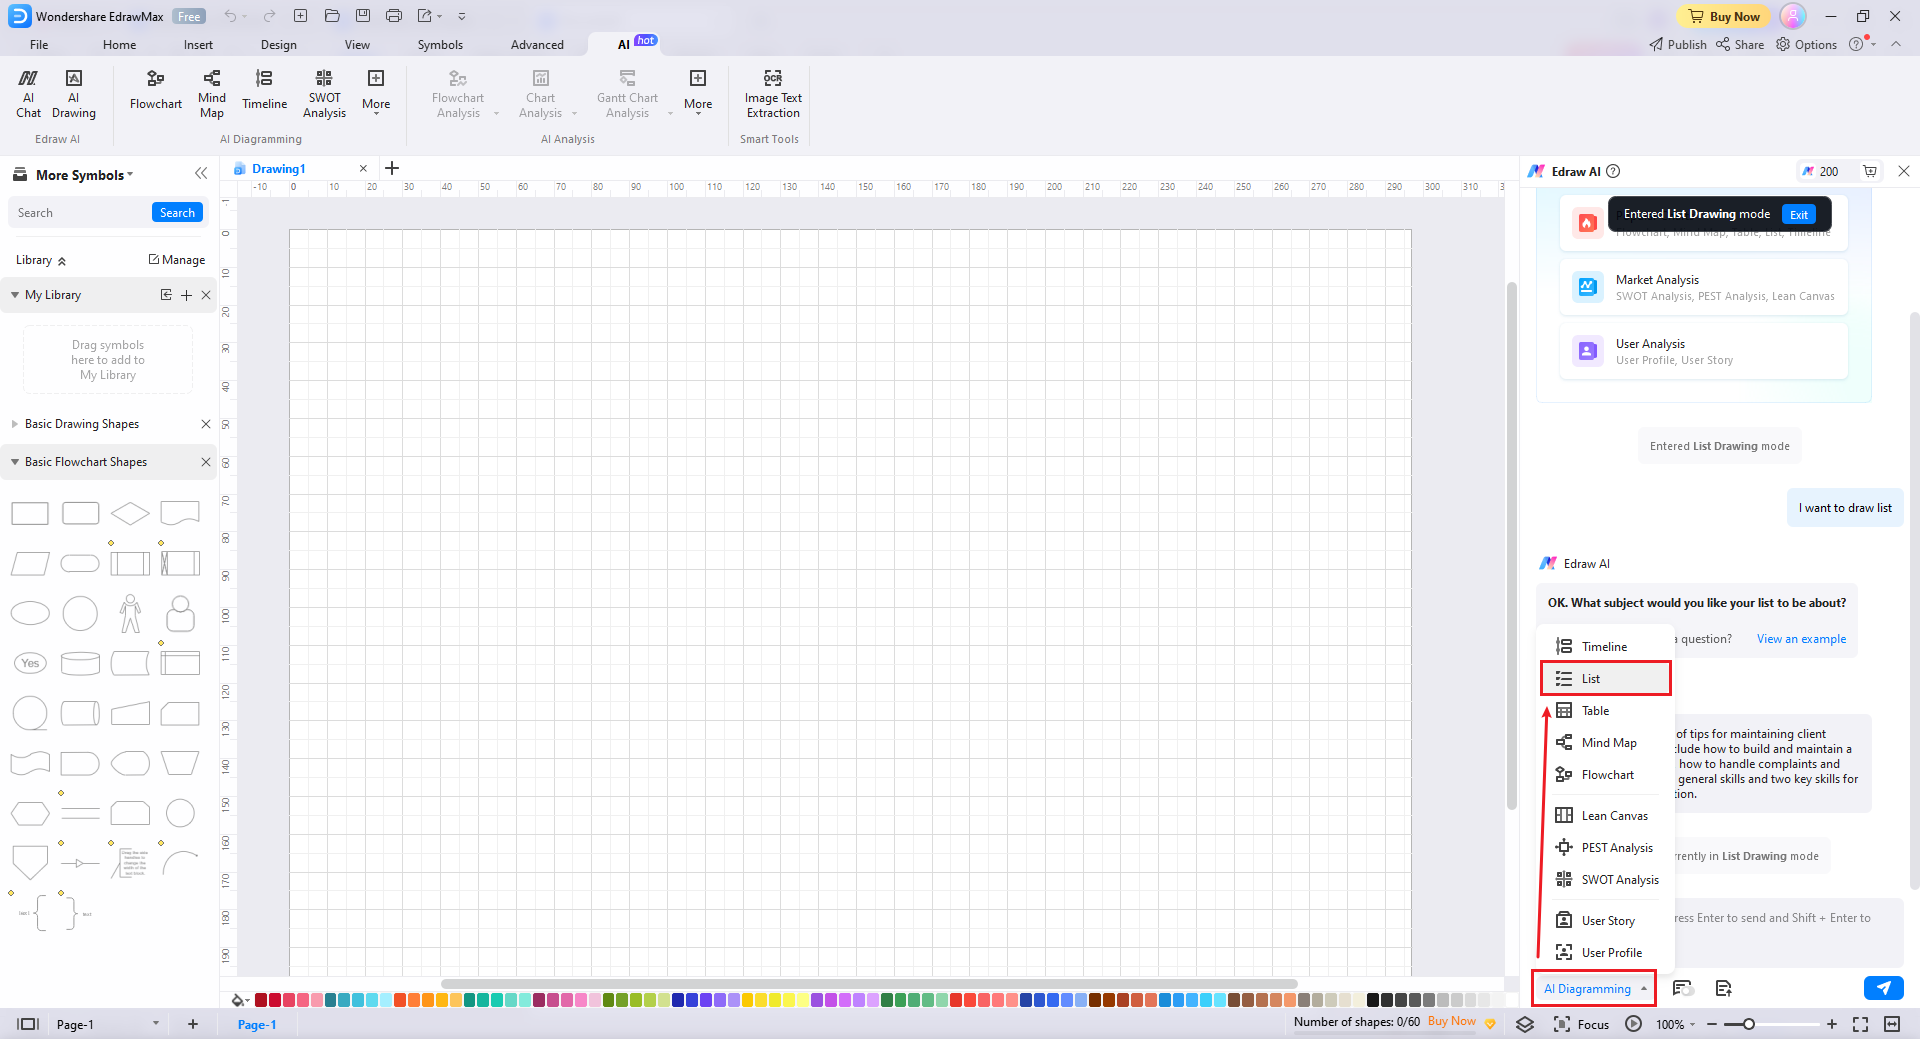
Task: Add a new library with plus icon
Action: tap(186, 295)
